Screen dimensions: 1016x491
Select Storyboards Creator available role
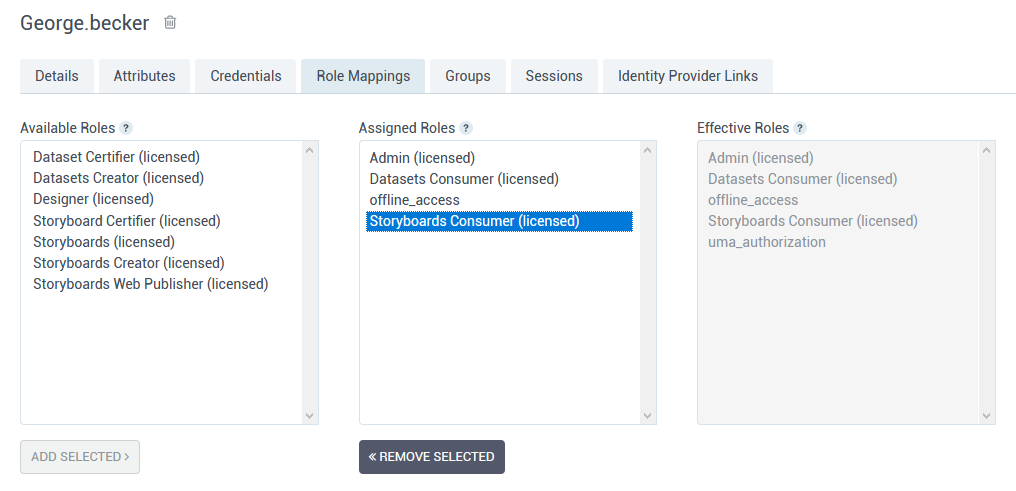[128, 263]
